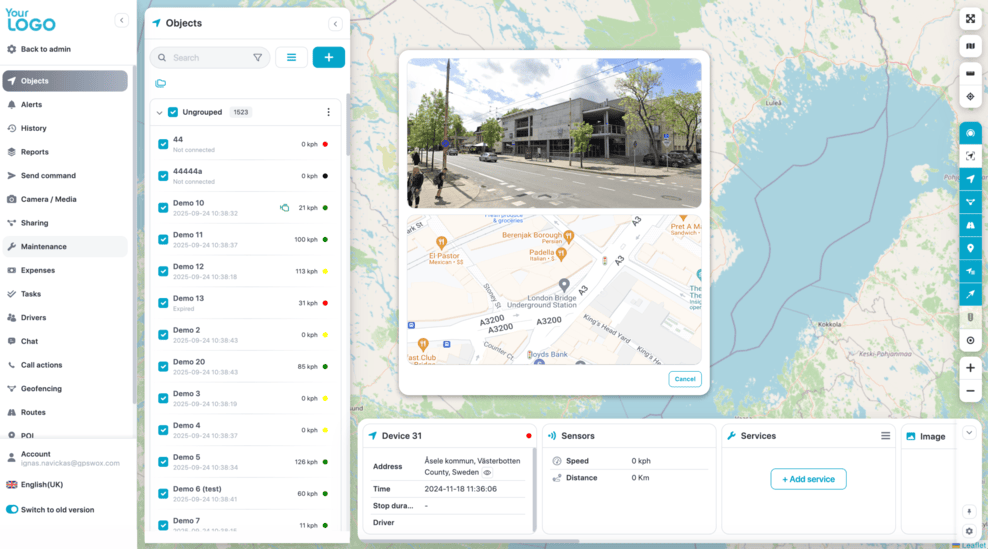Click the follow icon next to Demo 10
Screen dimensions: 988x549
[x=285, y=207]
